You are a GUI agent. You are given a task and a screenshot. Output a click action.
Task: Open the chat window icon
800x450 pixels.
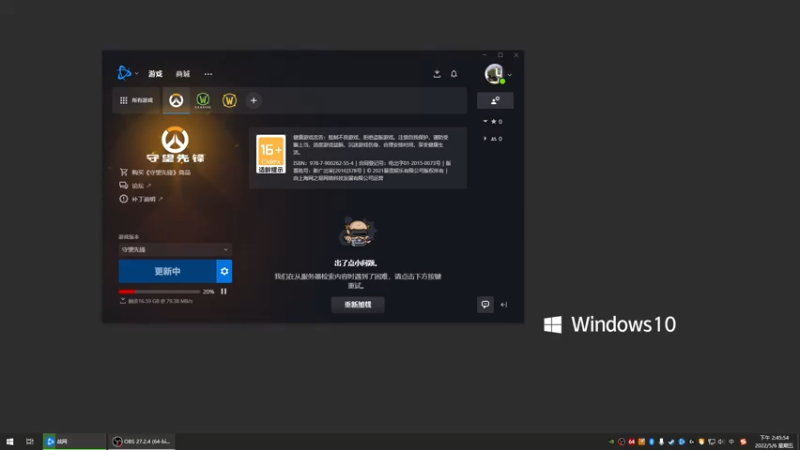click(485, 305)
